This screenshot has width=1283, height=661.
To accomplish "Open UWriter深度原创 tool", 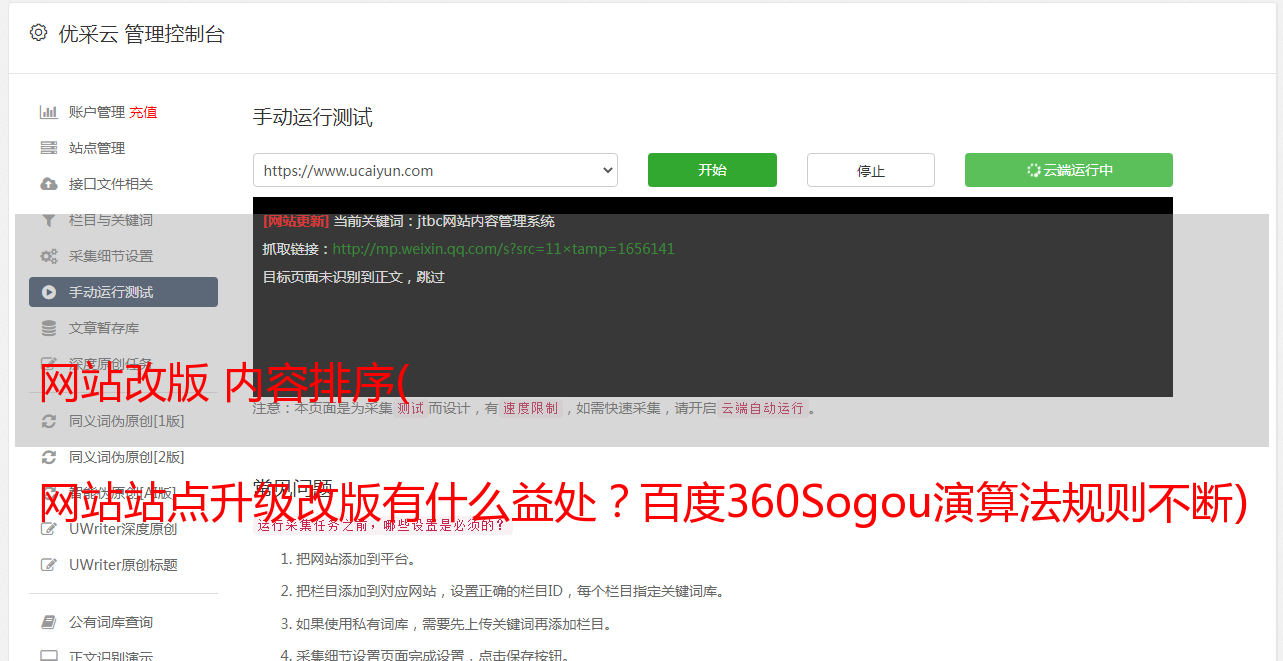I will [123, 529].
